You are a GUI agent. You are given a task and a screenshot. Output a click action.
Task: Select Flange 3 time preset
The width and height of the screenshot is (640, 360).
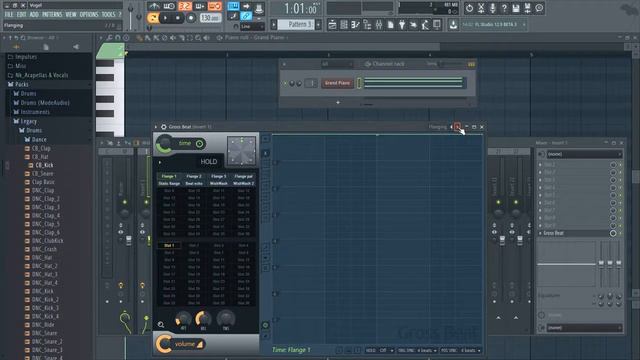tap(218, 176)
